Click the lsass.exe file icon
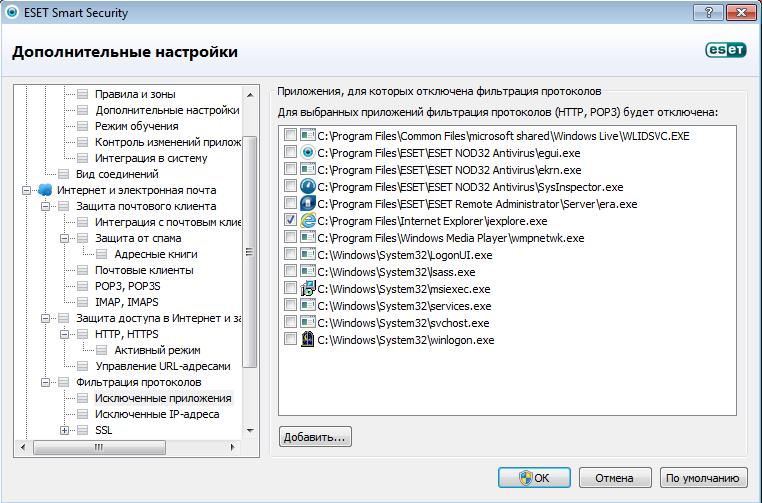762x503 pixels. 308,272
